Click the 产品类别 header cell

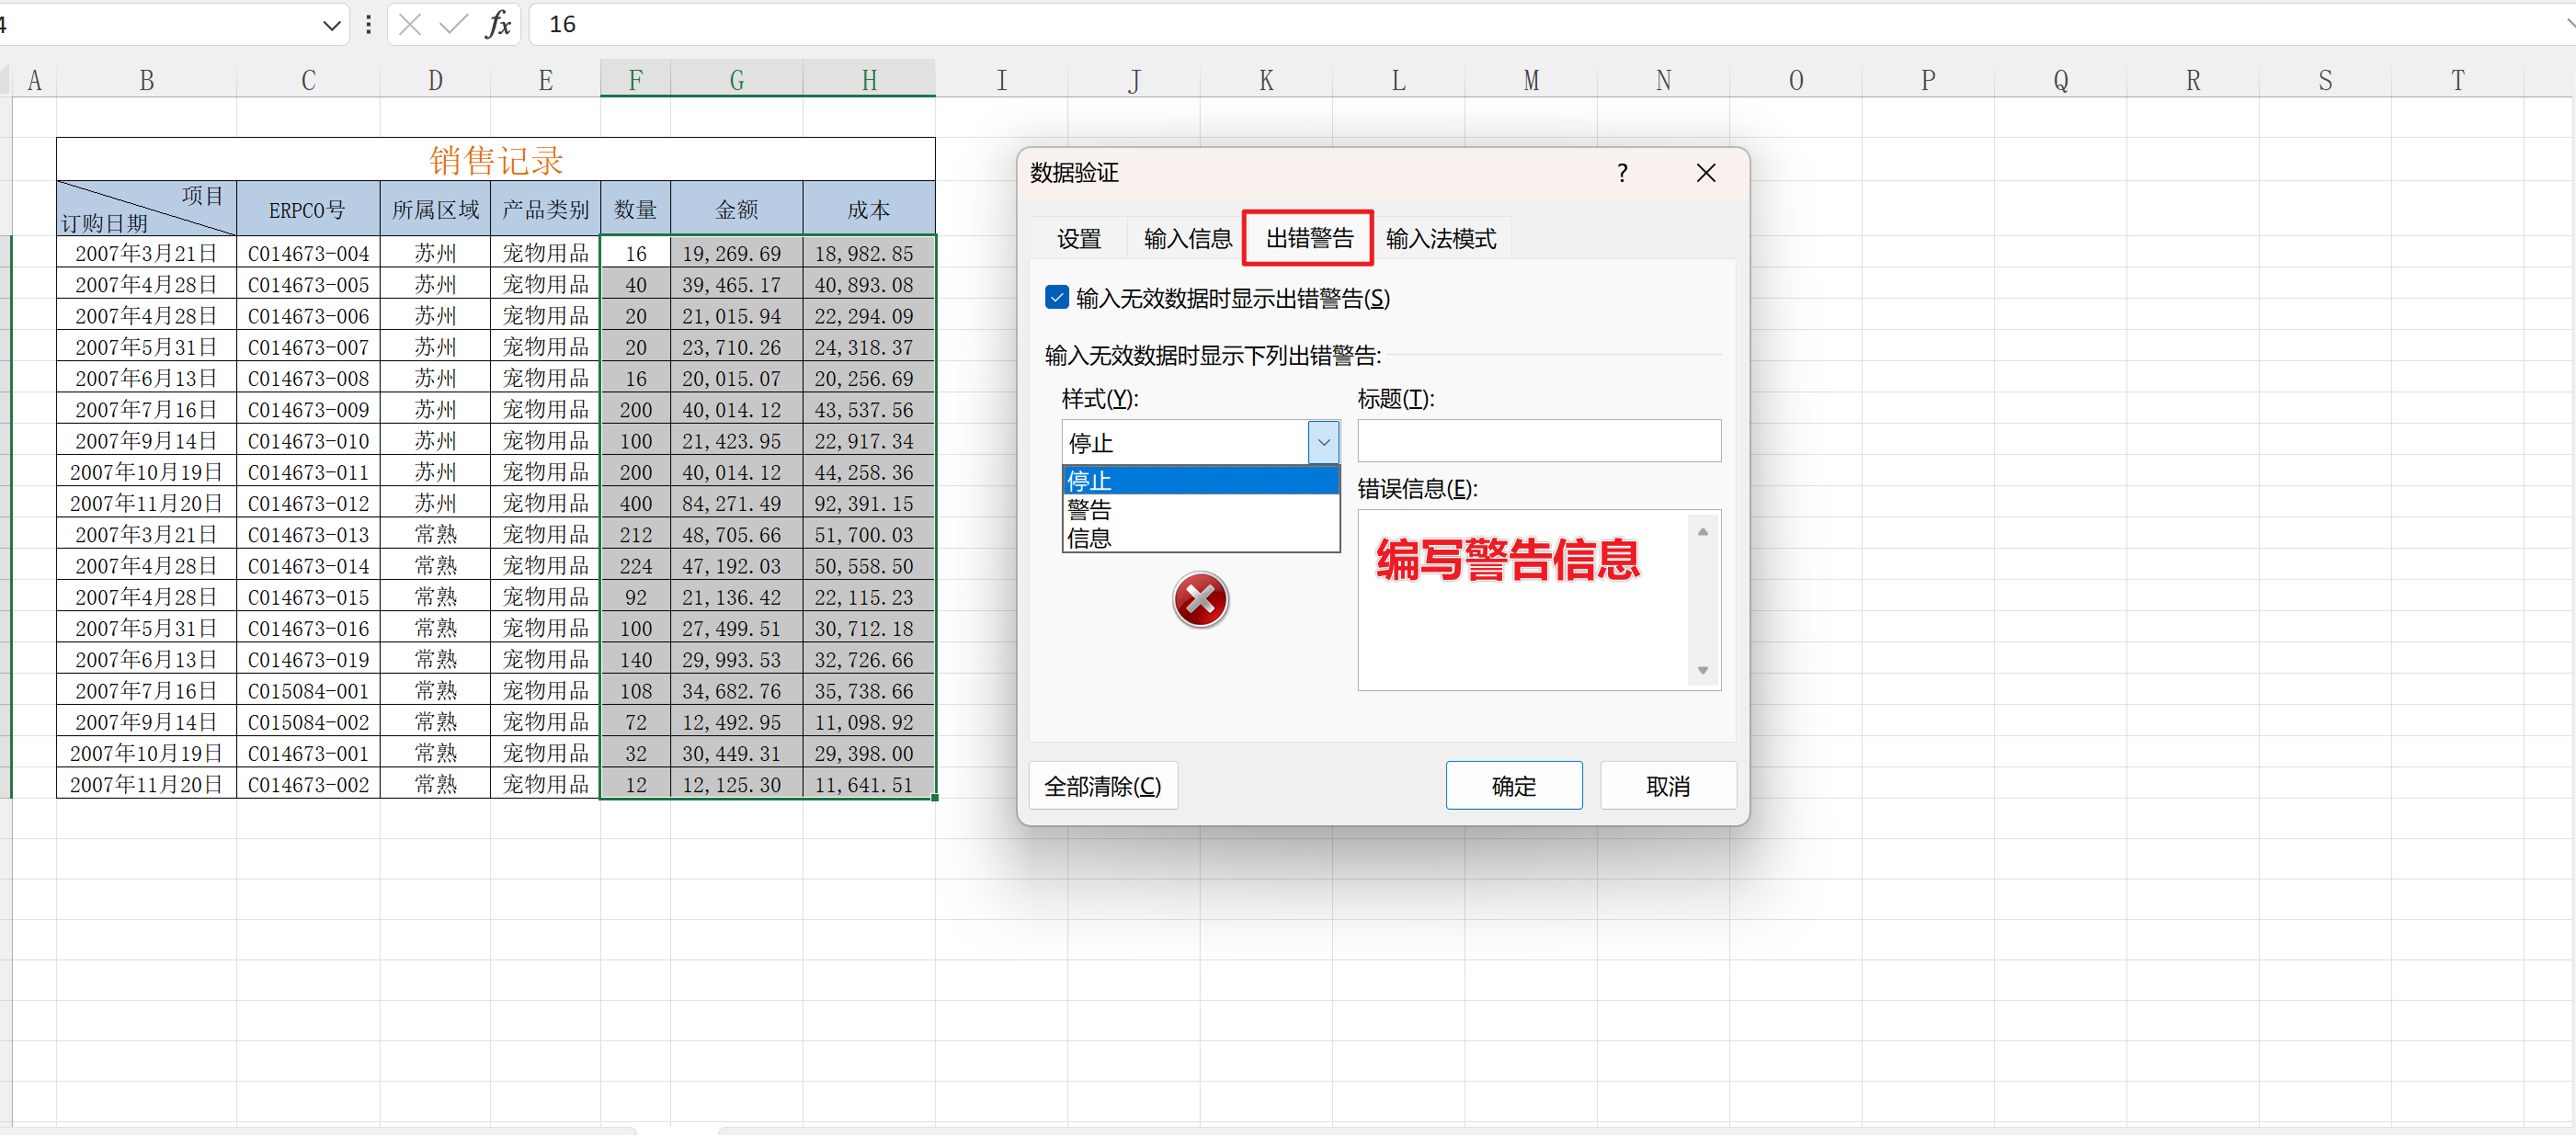click(x=545, y=209)
